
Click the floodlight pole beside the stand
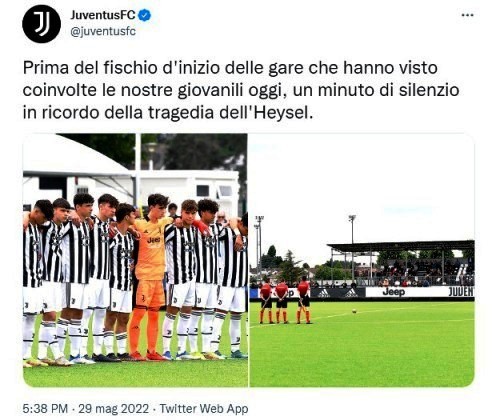pos(352,248)
